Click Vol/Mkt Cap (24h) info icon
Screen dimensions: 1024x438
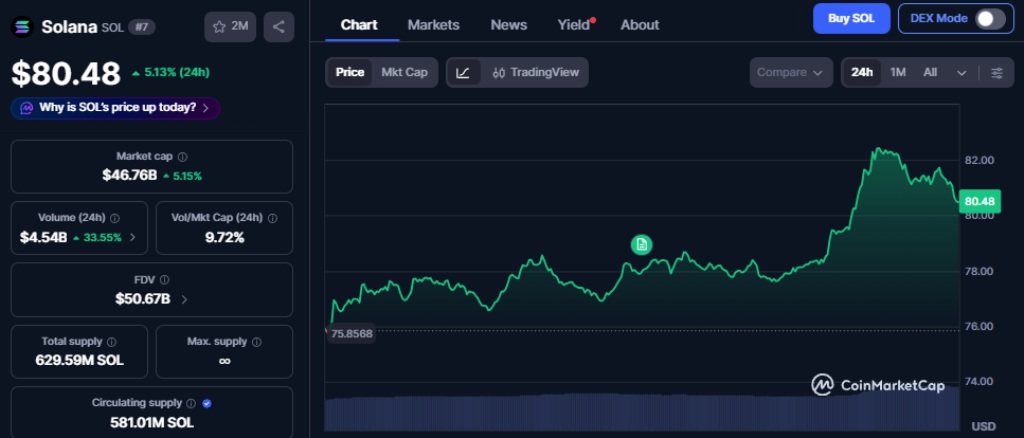point(272,218)
